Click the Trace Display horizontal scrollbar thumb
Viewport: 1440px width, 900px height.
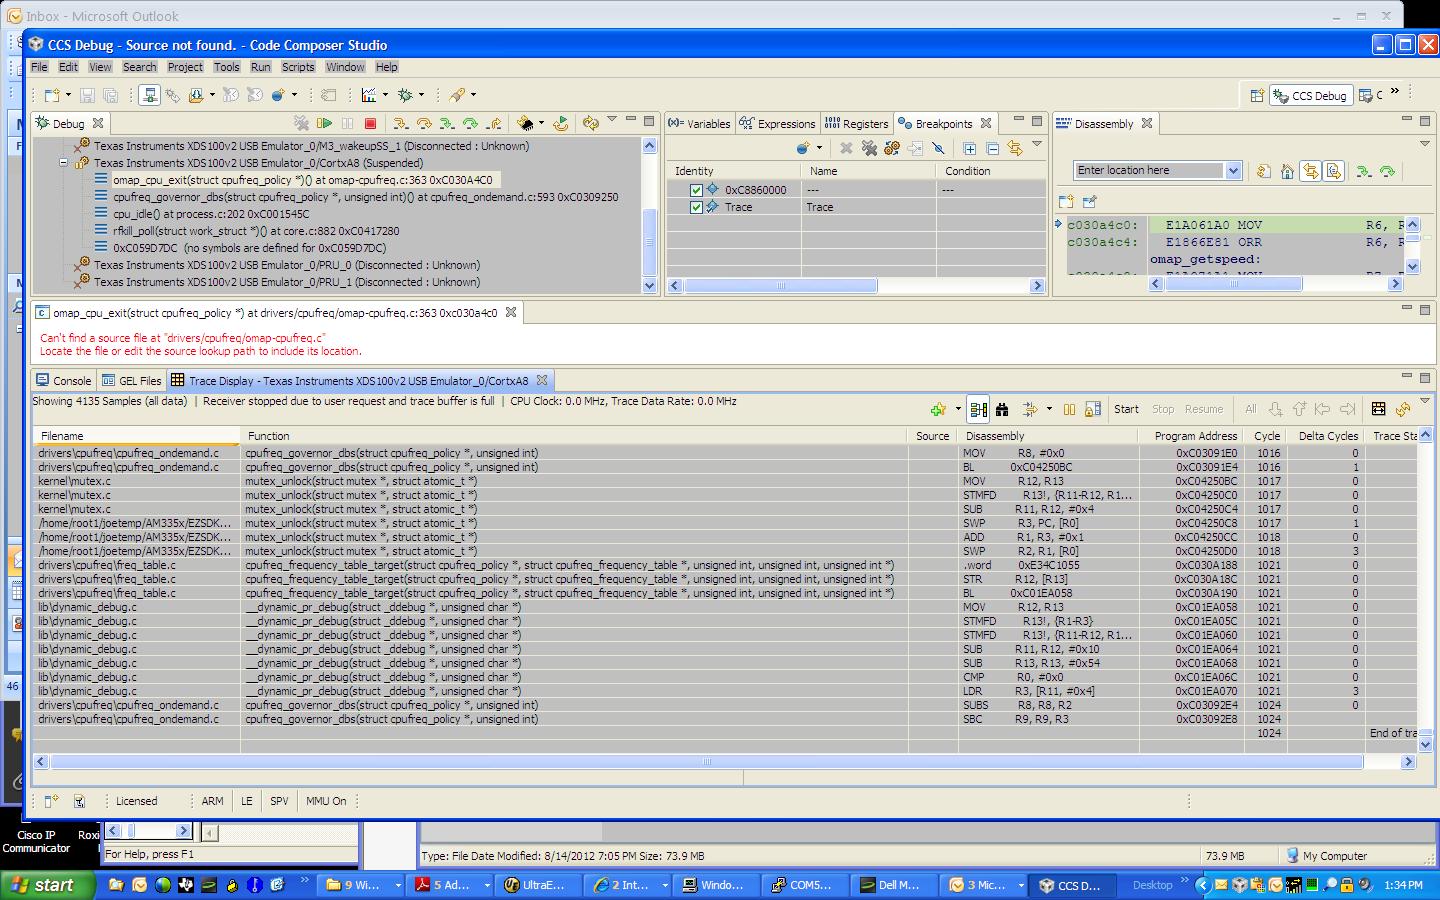pos(706,762)
